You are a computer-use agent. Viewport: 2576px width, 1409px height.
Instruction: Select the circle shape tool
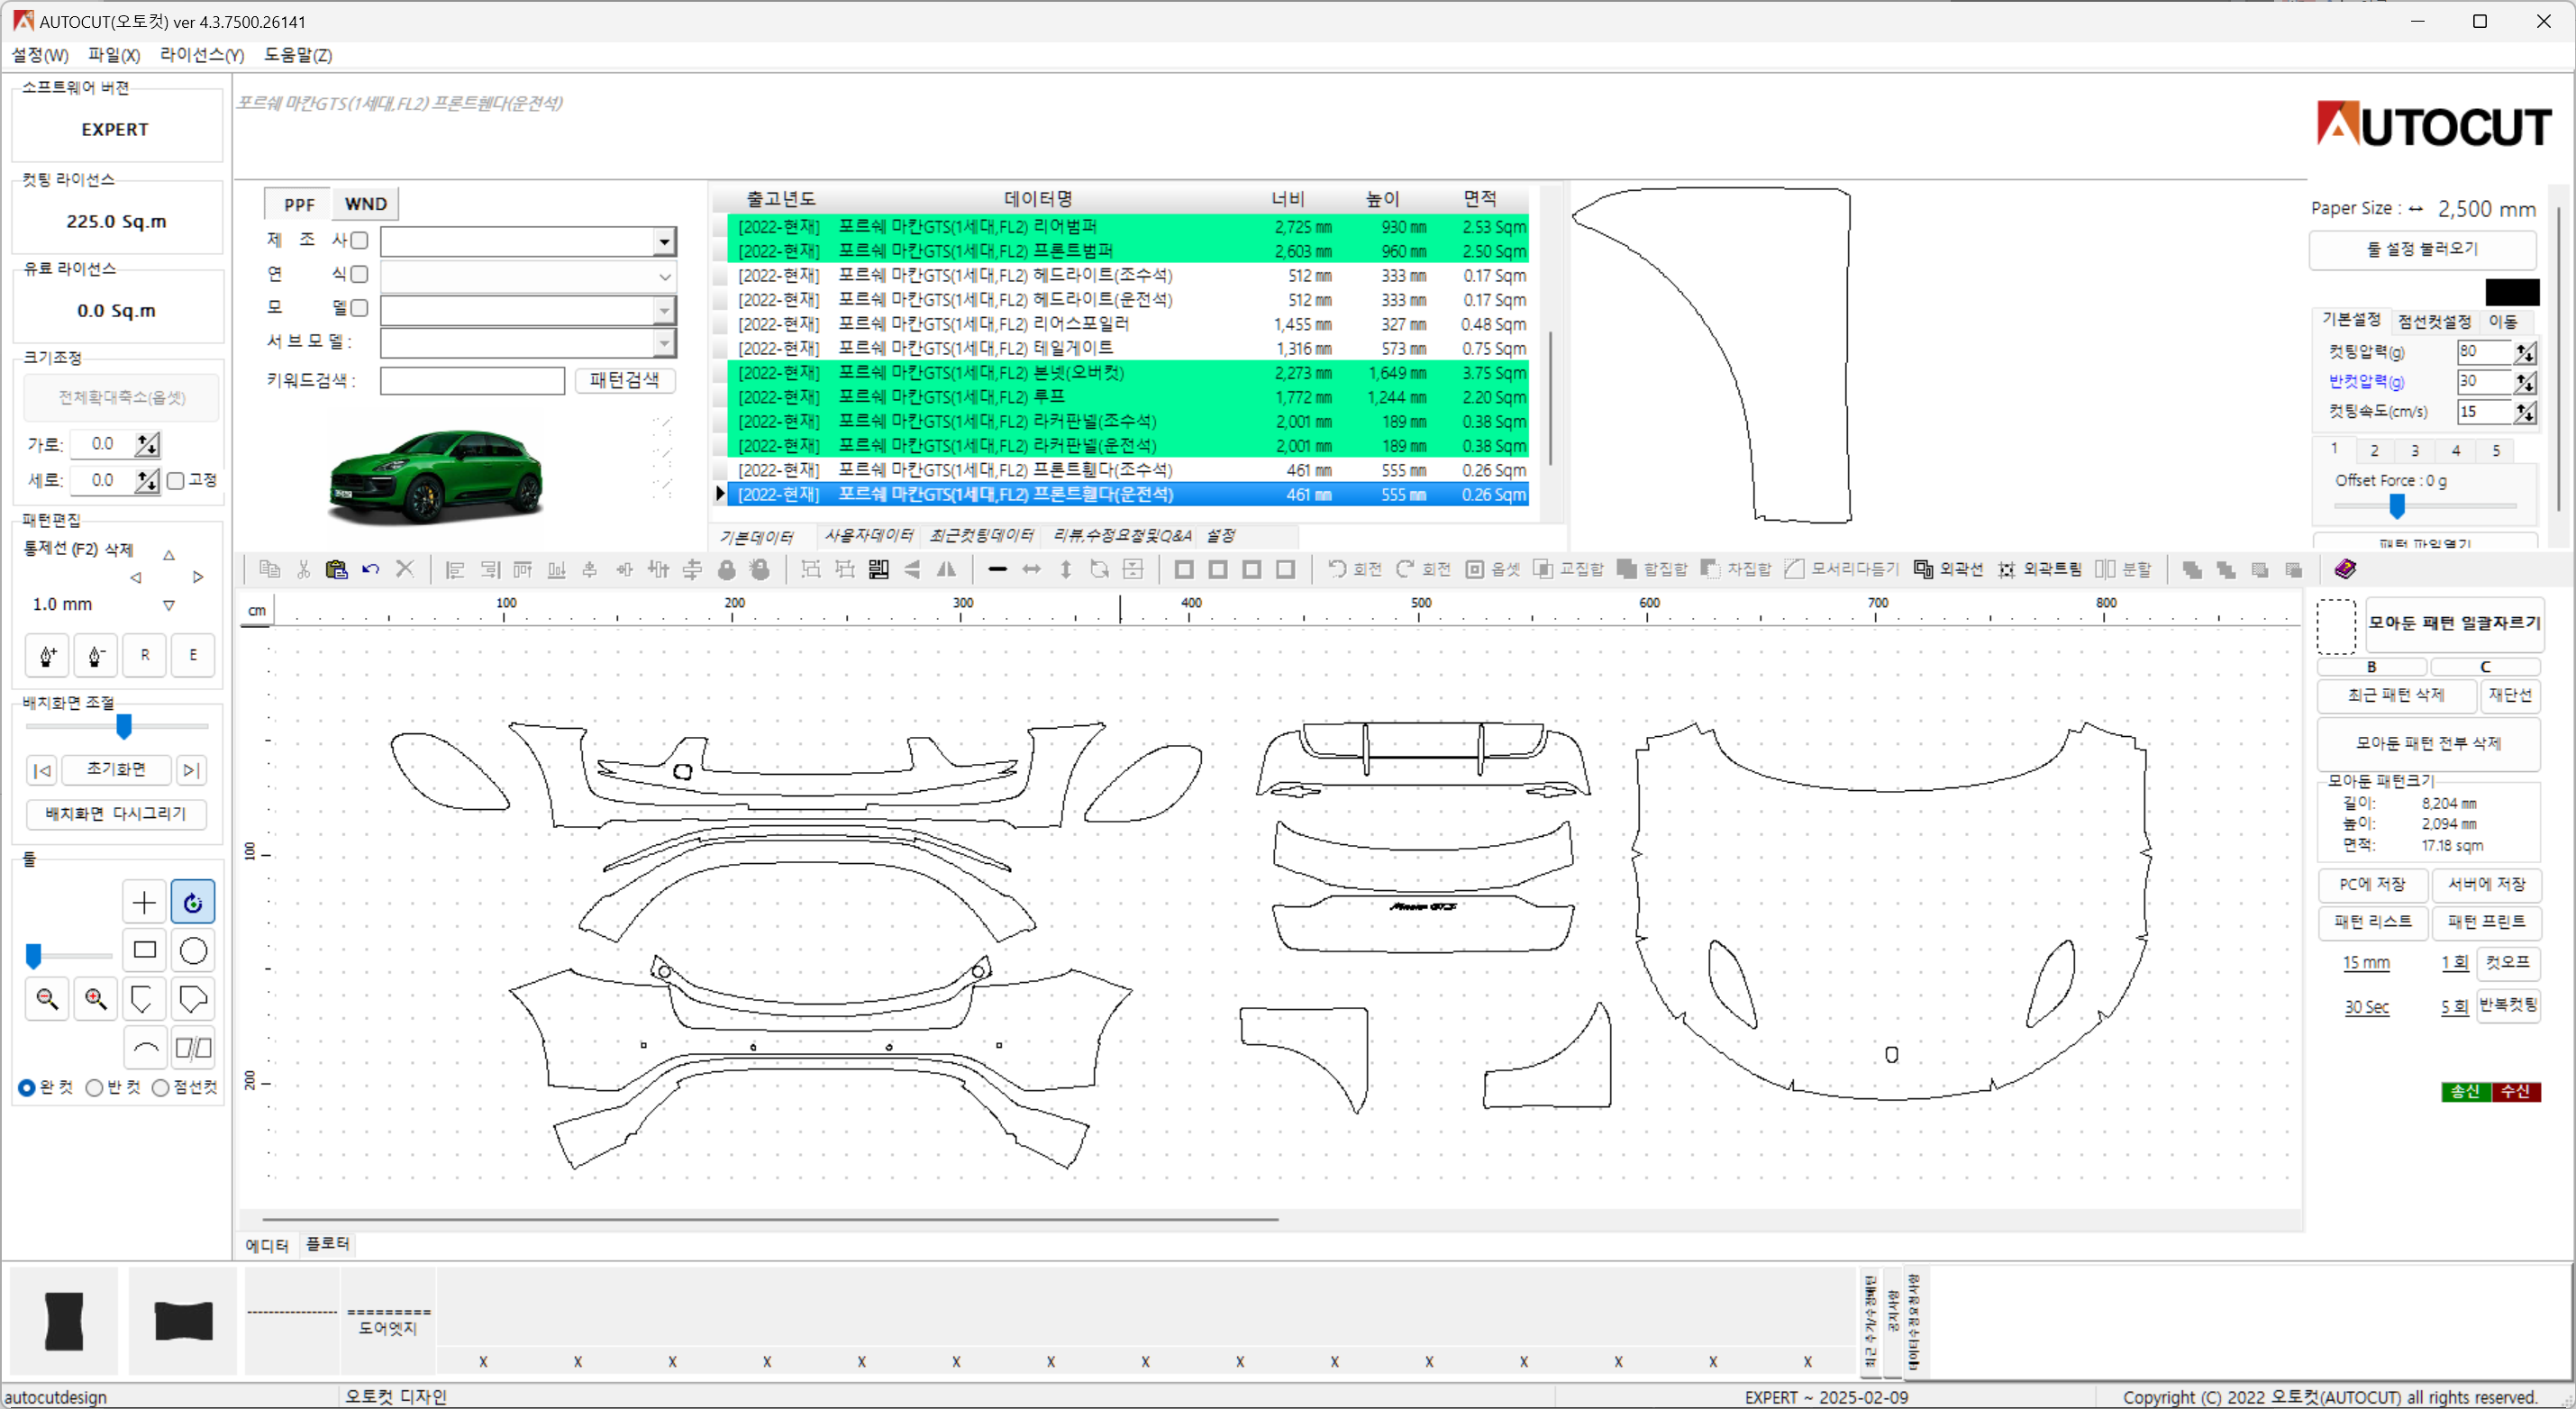(x=193, y=950)
